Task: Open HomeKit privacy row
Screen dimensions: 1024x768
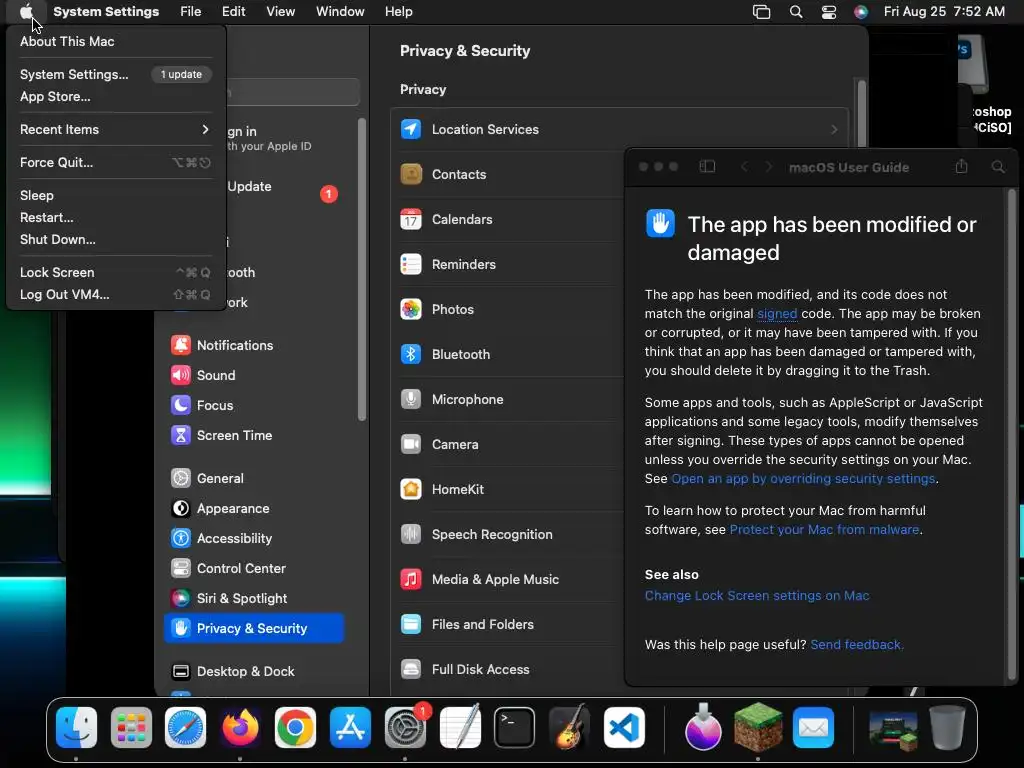Action: [508, 489]
